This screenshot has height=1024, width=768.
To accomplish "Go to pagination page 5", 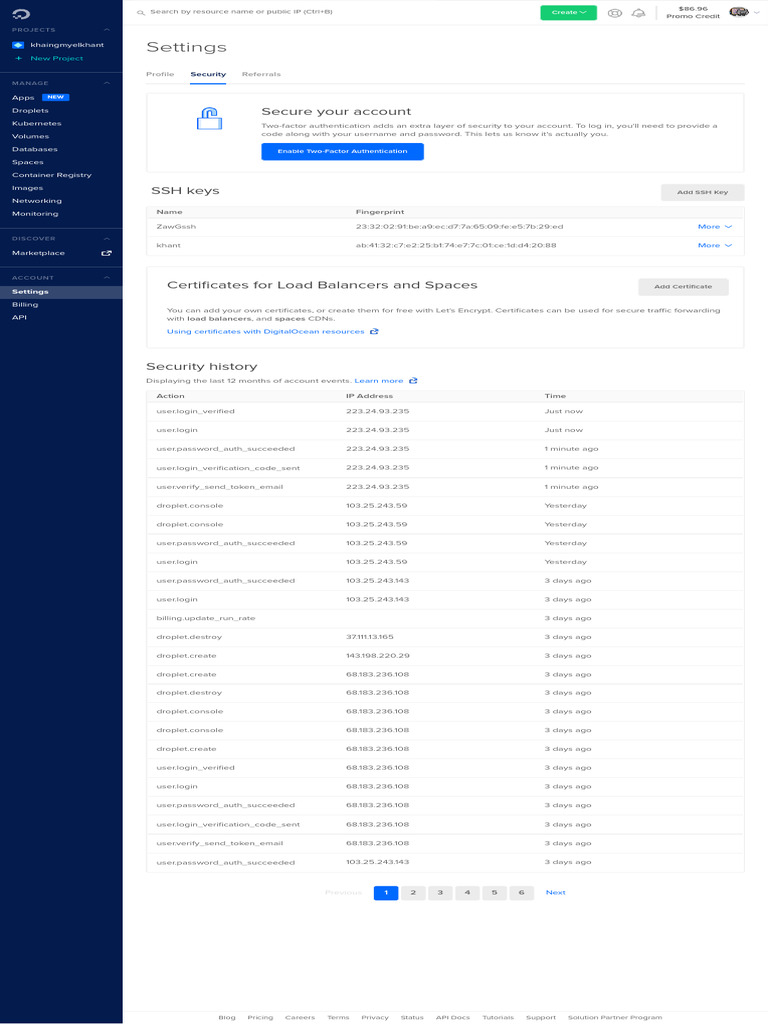I will pyautogui.click(x=494, y=893).
